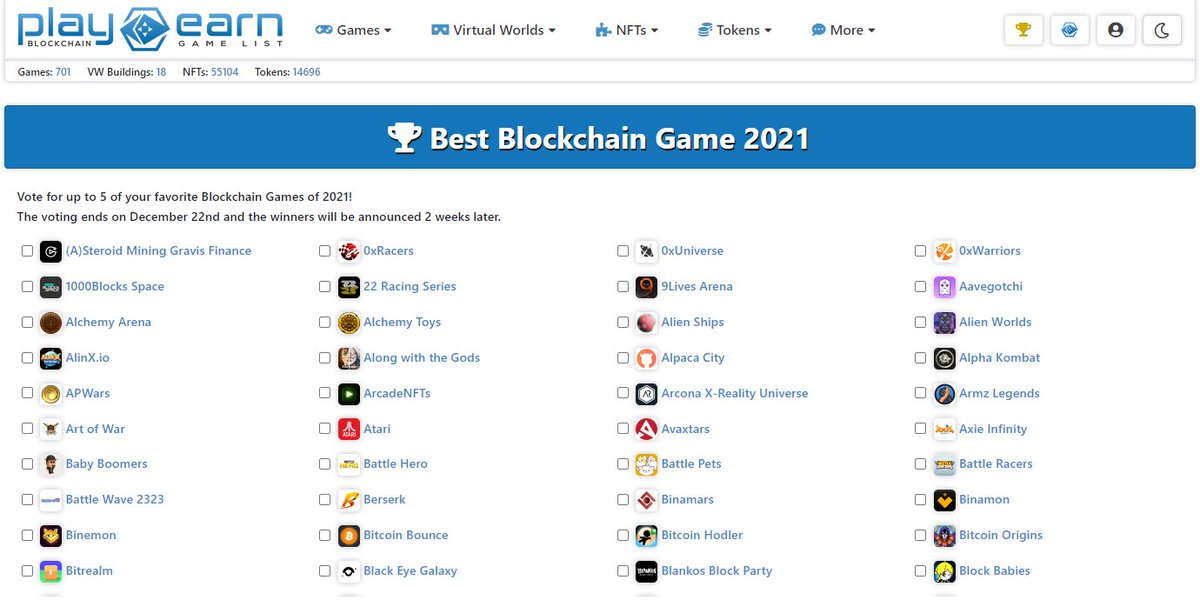The image size is (1200, 600).
Task: Open the Tokens menu
Action: (x=735, y=30)
